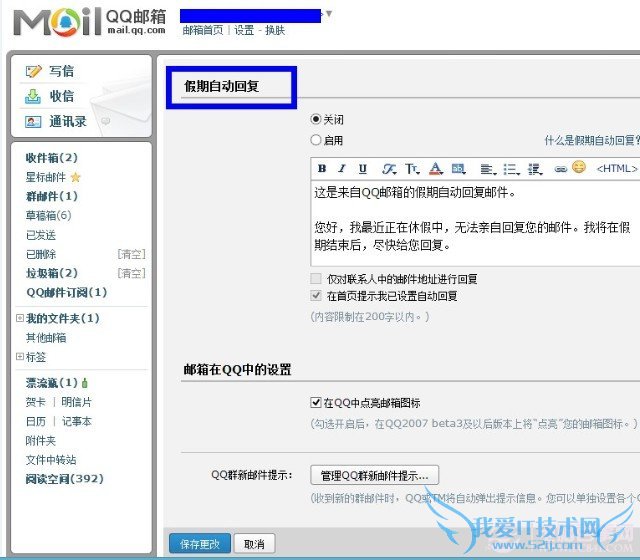The height and width of the screenshot is (560, 640).
Task: Open the 已删除 deleted folder
Action: pos(40,254)
